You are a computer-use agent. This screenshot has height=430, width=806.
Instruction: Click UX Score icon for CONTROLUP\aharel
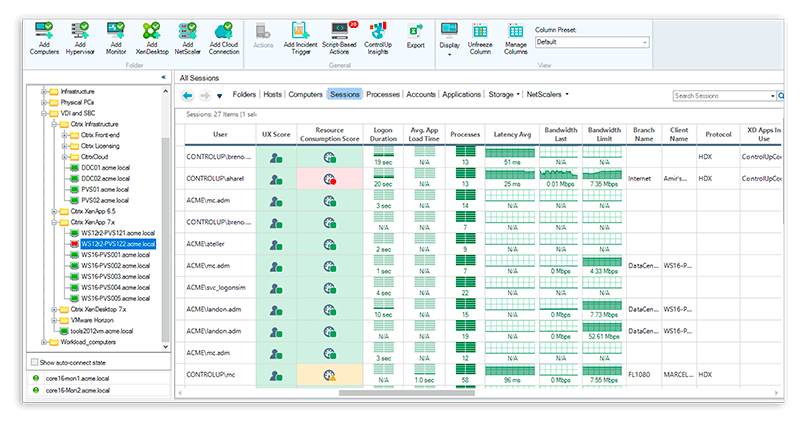click(276, 179)
